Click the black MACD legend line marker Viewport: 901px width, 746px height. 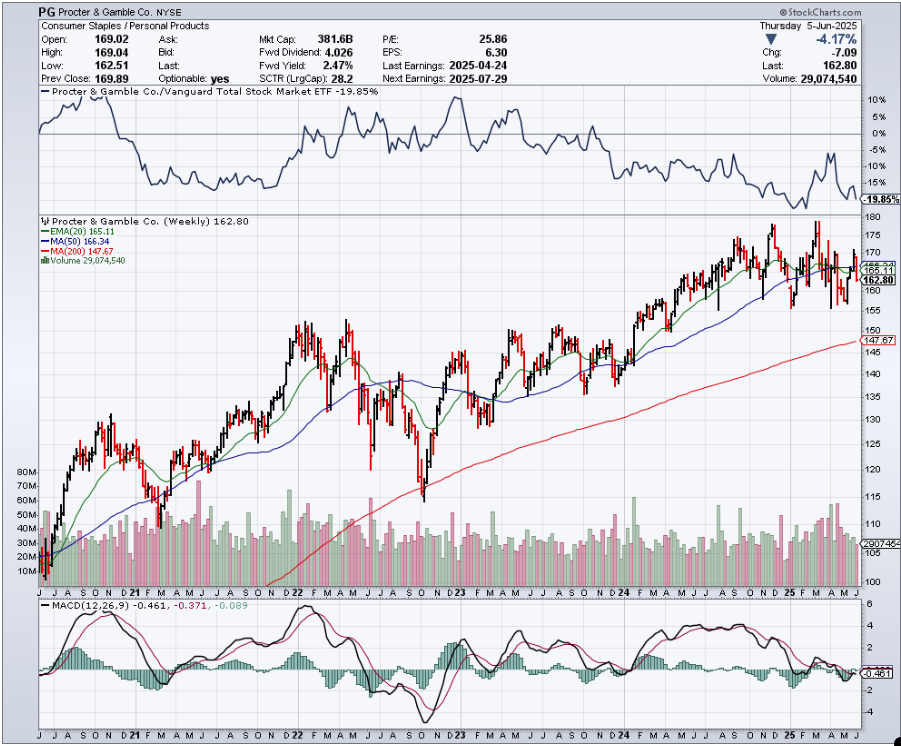click(45, 606)
